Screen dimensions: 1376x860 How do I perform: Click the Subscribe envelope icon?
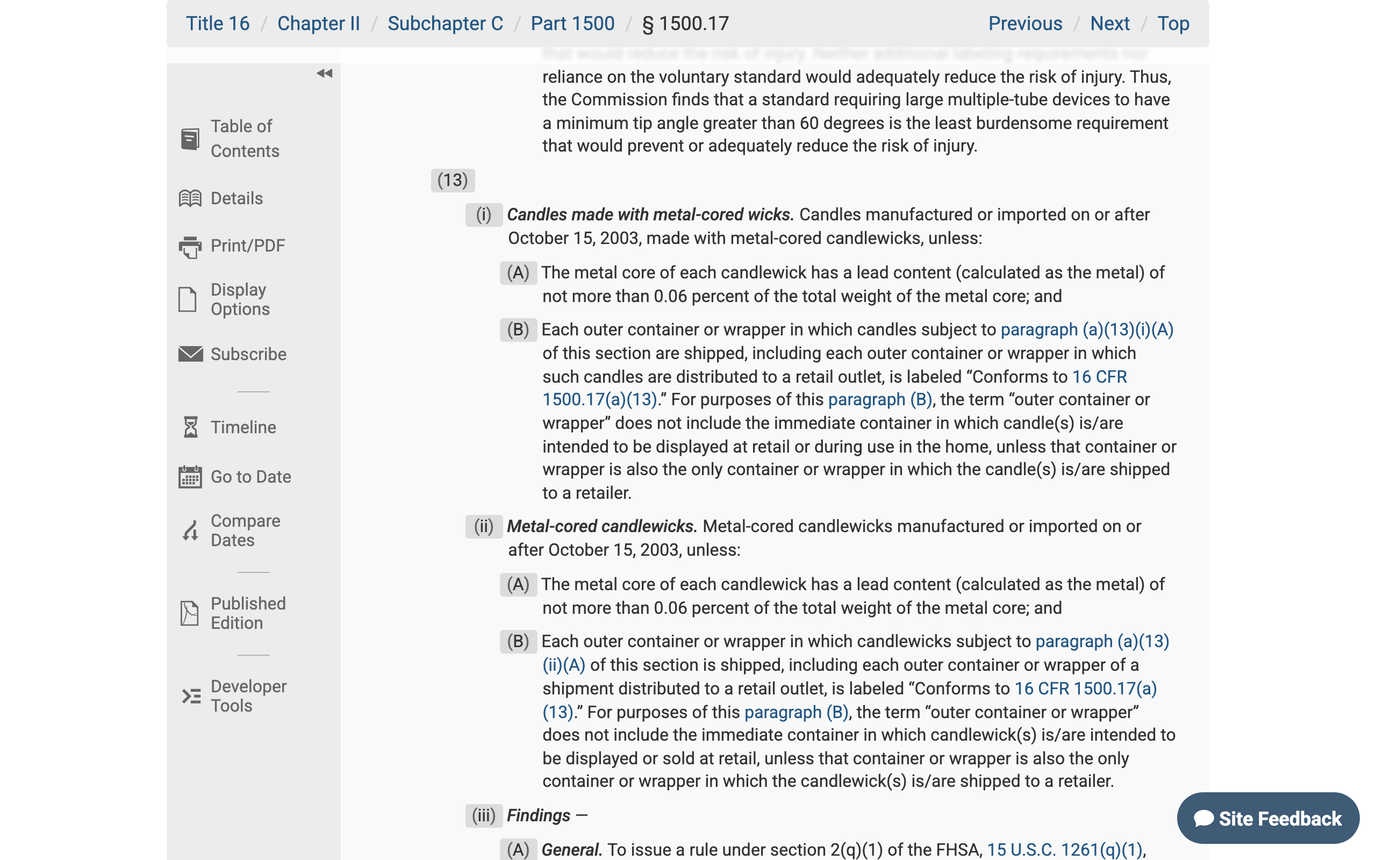coord(190,354)
